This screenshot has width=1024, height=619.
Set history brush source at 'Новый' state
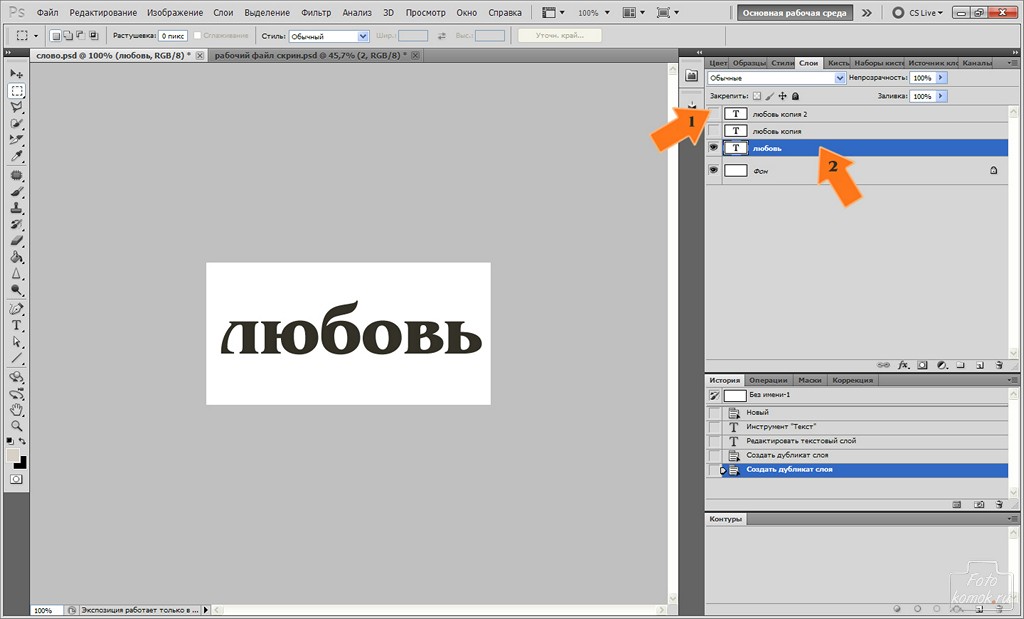[x=714, y=413]
